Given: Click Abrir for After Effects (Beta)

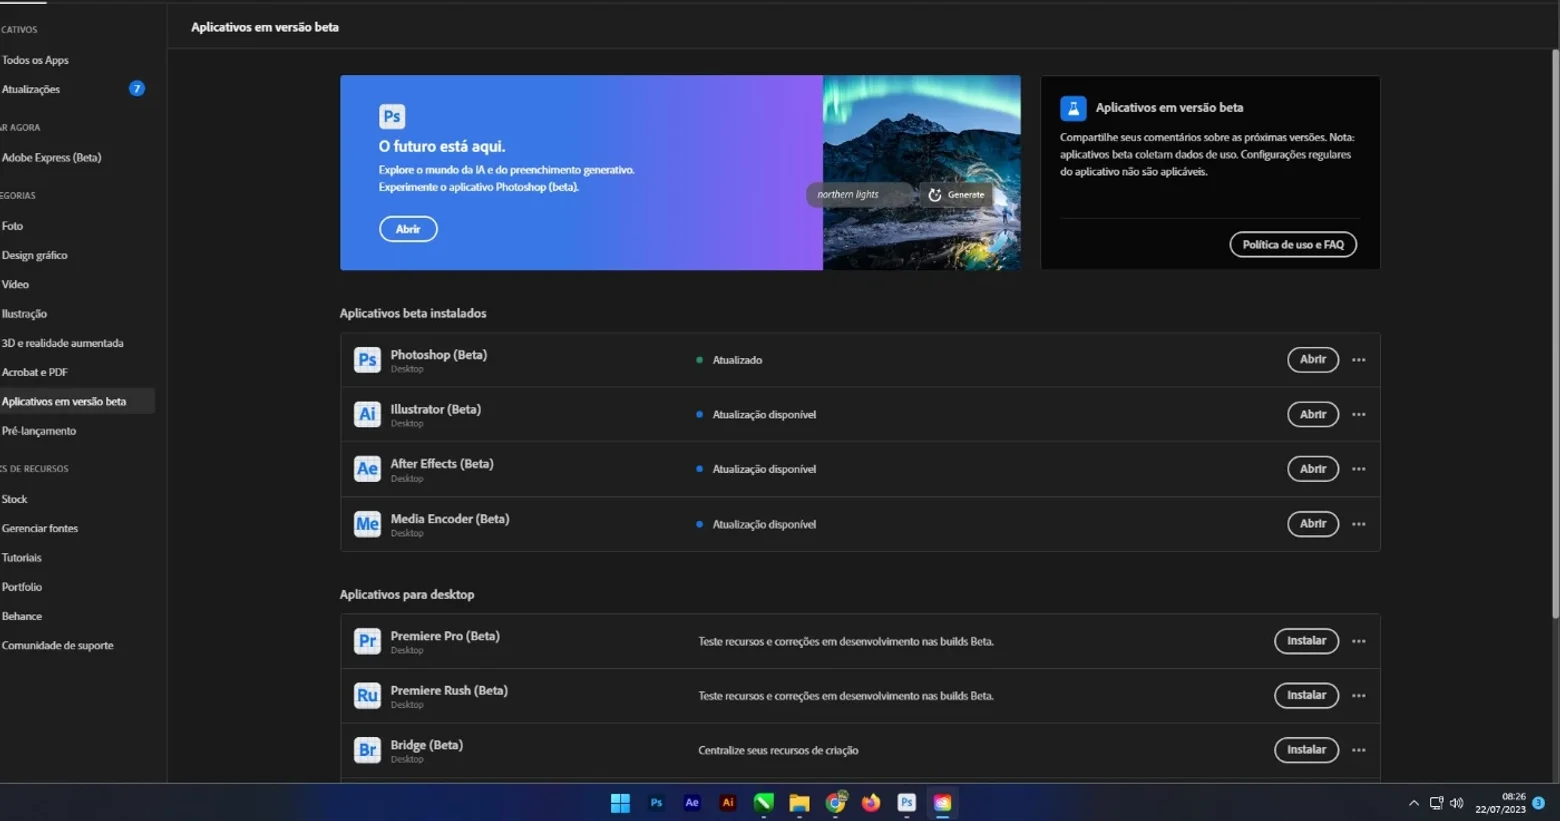Looking at the screenshot, I should tap(1313, 469).
